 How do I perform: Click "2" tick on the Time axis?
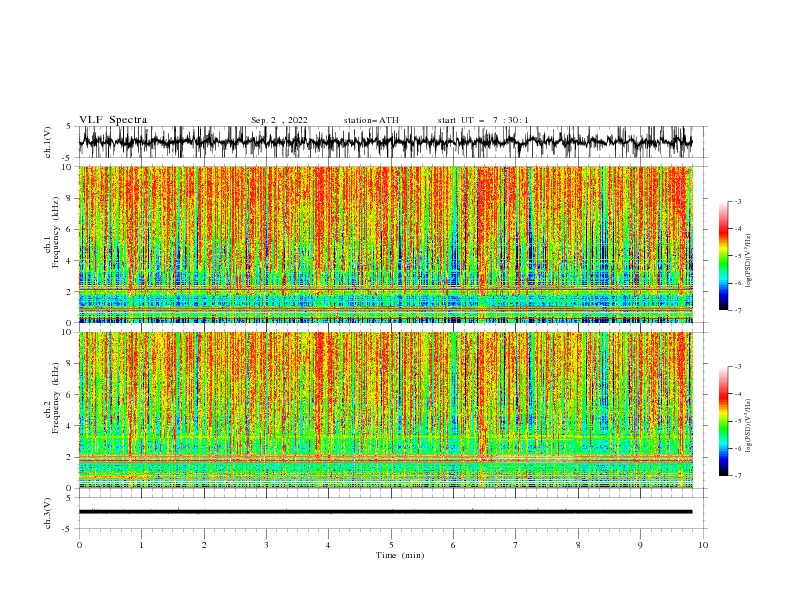[204, 545]
